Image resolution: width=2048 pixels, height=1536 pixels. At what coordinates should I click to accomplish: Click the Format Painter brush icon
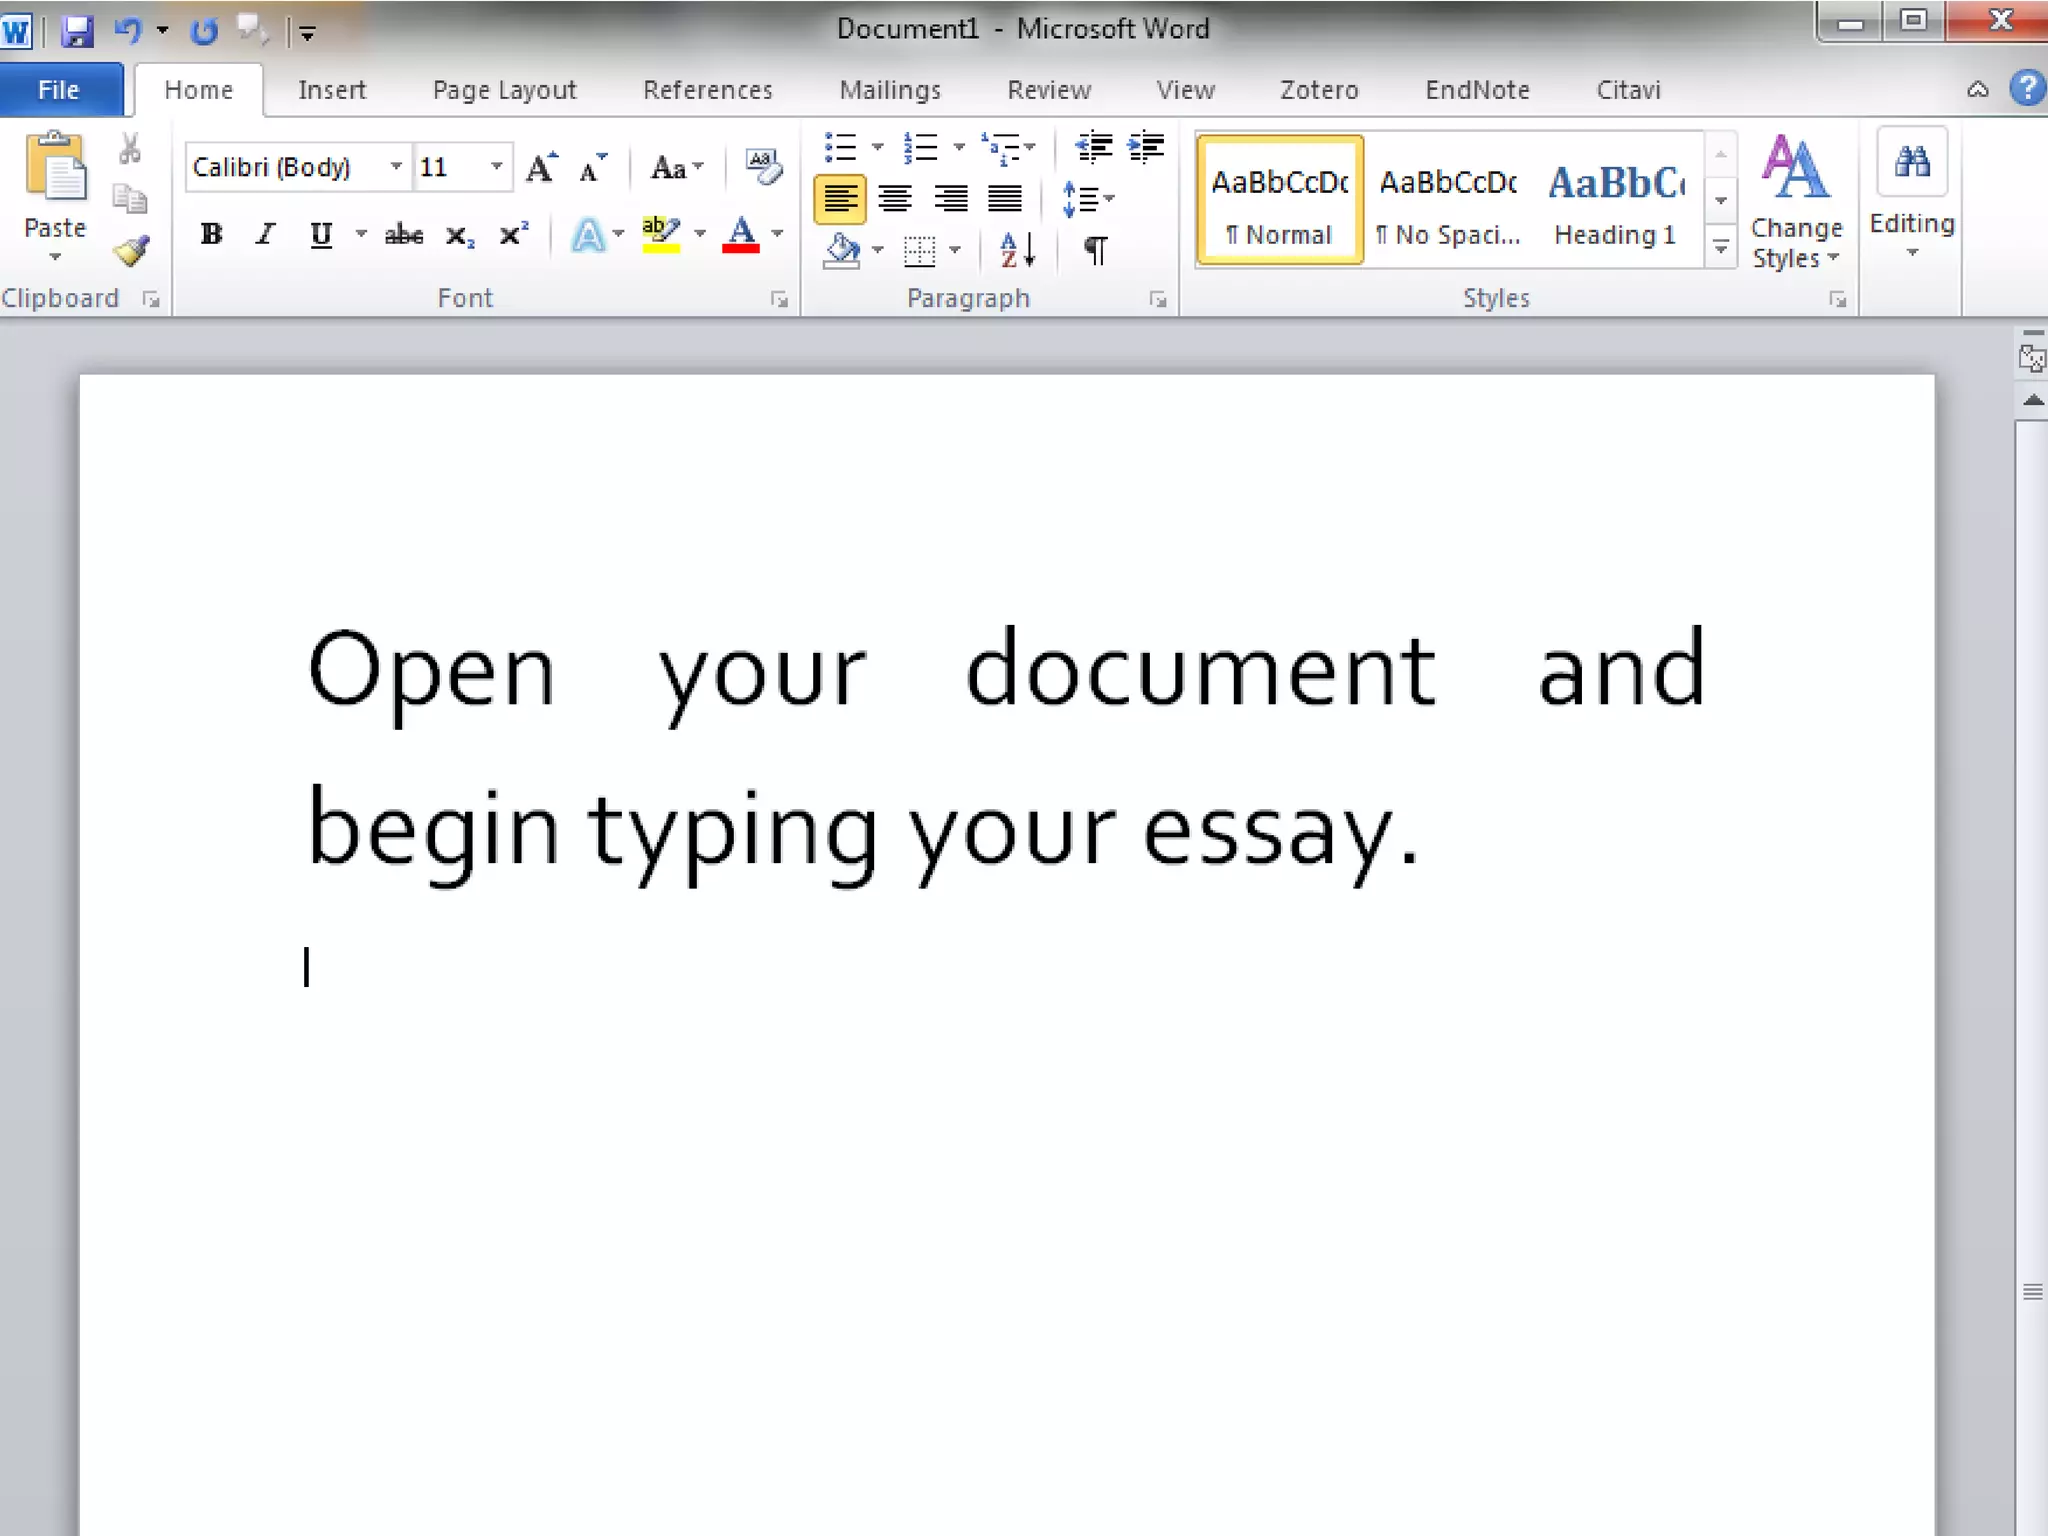pos(131,250)
